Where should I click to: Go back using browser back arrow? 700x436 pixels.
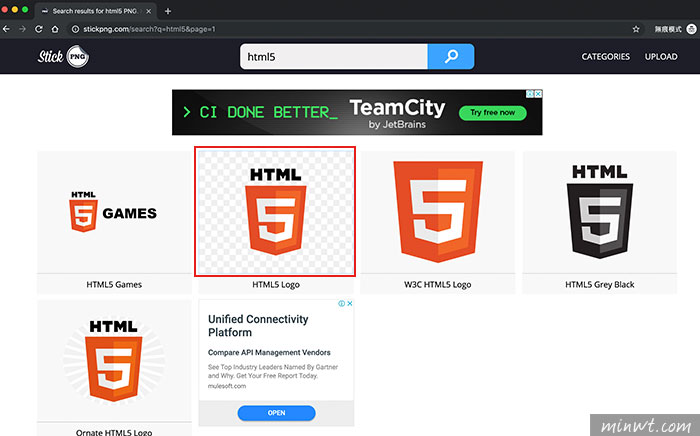coord(9,29)
